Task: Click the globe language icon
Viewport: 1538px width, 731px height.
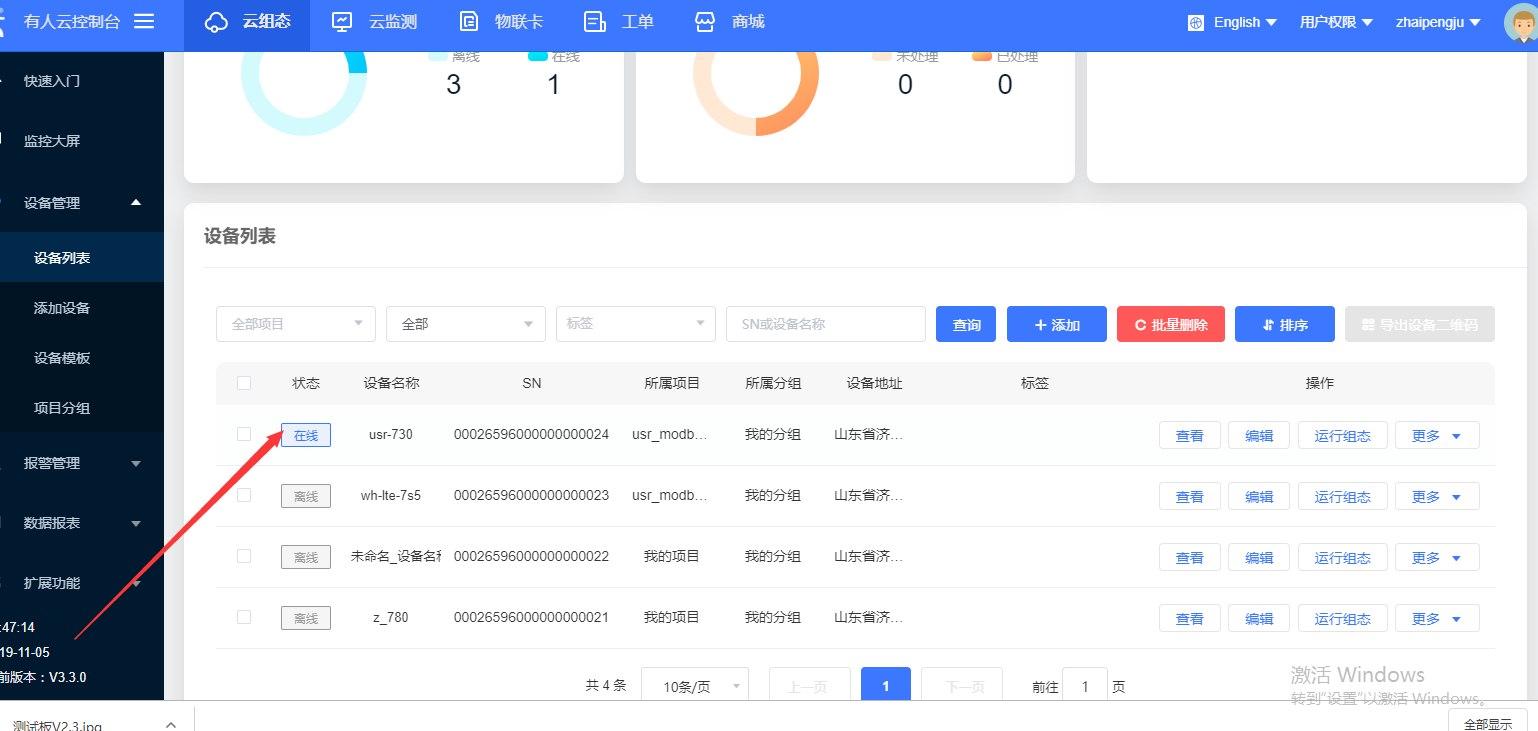Action: point(1195,23)
